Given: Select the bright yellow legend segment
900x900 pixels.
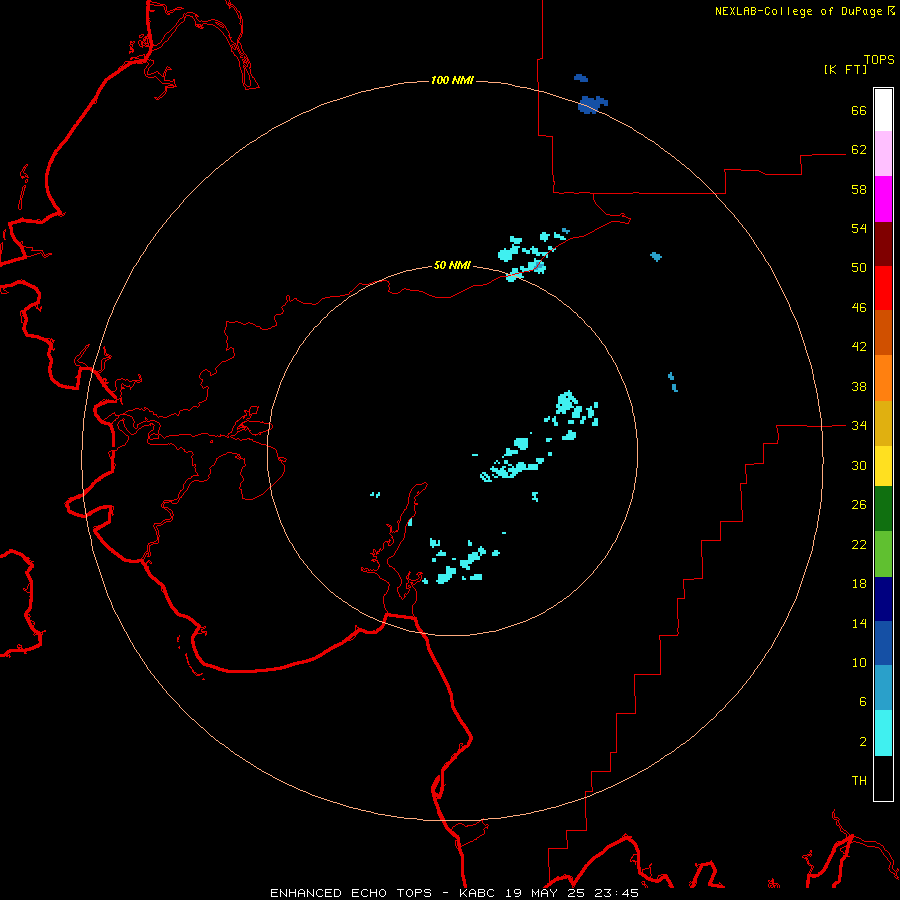Looking at the screenshot, I should (883, 466).
